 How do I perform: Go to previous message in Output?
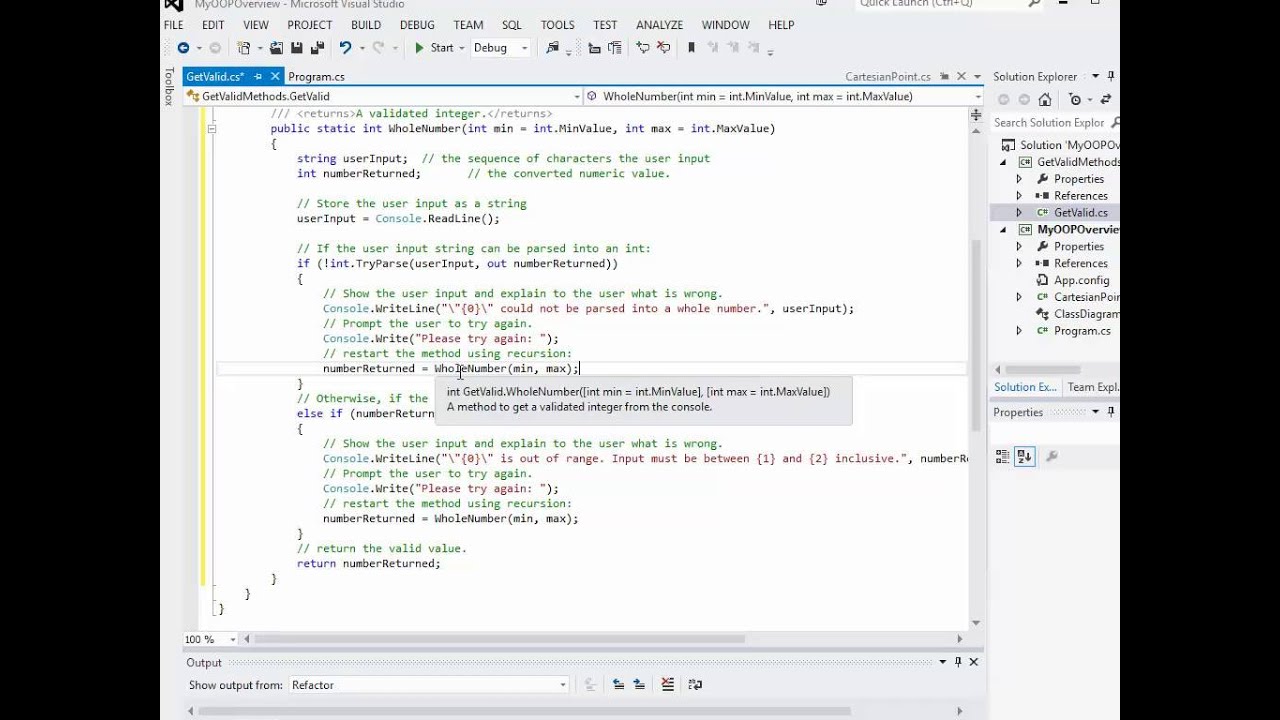click(618, 685)
